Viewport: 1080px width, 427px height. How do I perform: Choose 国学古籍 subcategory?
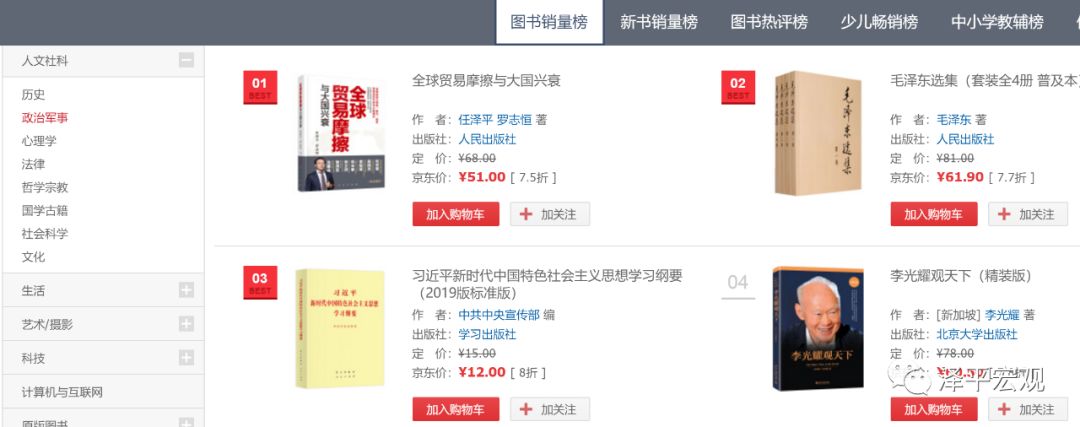tap(45, 210)
